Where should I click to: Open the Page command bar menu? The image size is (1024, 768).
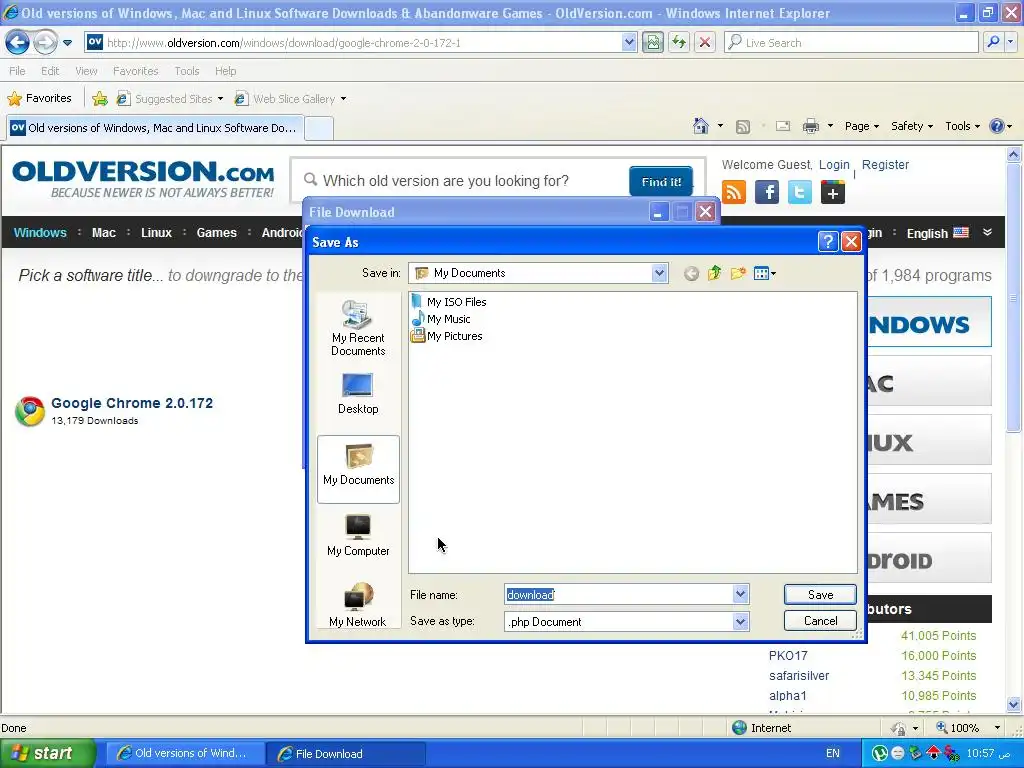point(861,126)
